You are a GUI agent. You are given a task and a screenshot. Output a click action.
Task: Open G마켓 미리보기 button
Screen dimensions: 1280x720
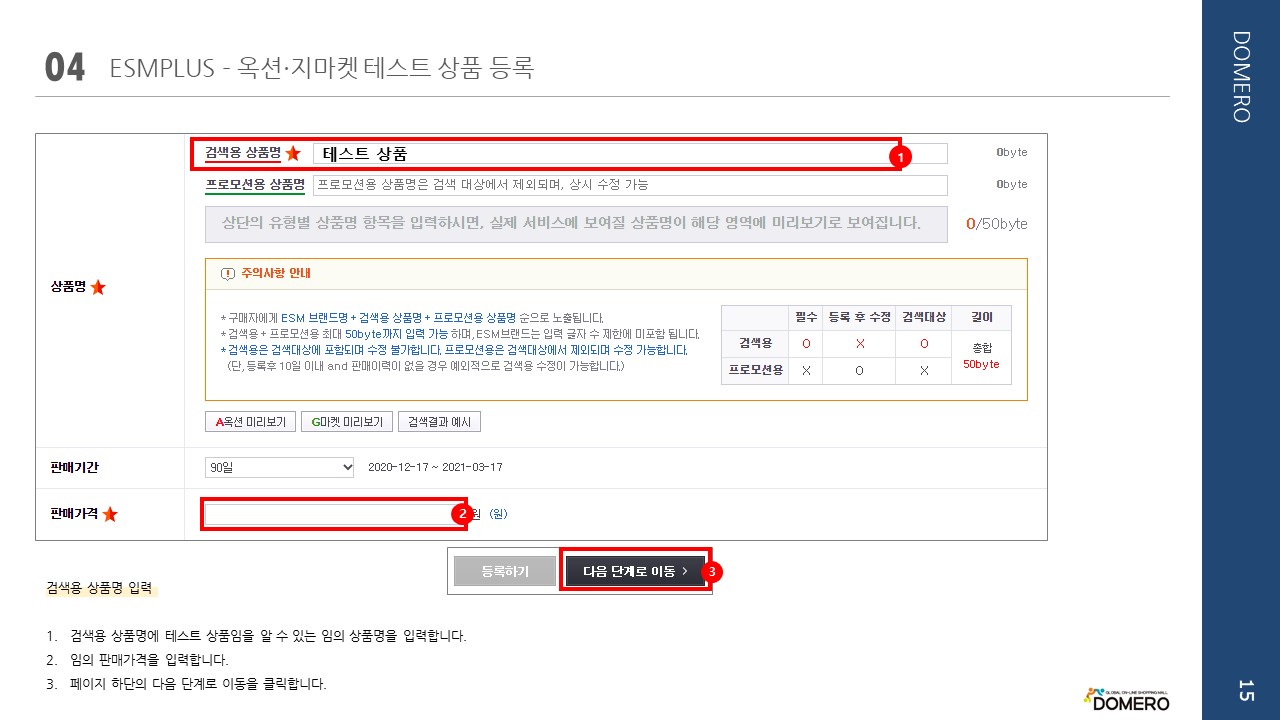[x=347, y=422]
